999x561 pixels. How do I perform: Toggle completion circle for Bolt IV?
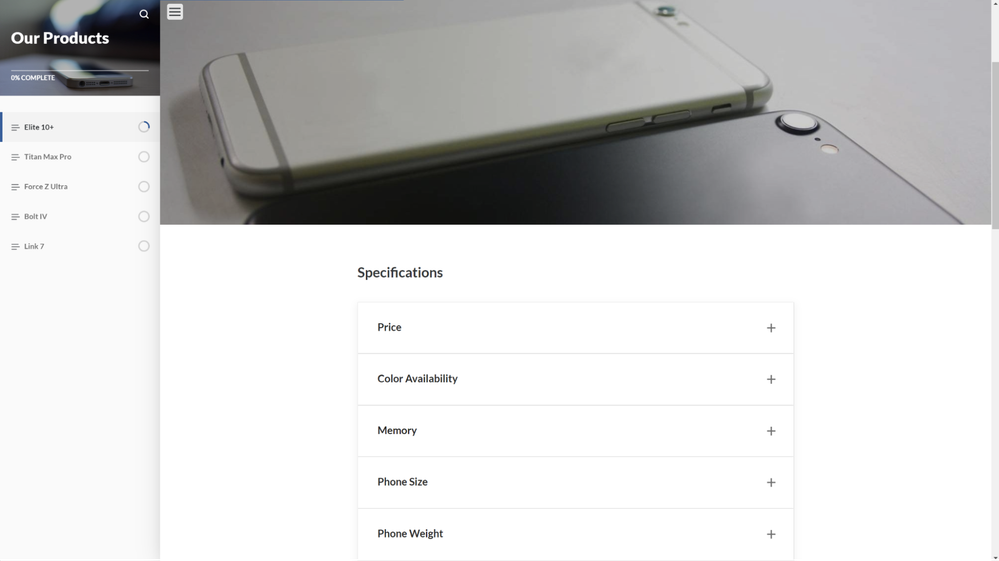tap(144, 217)
